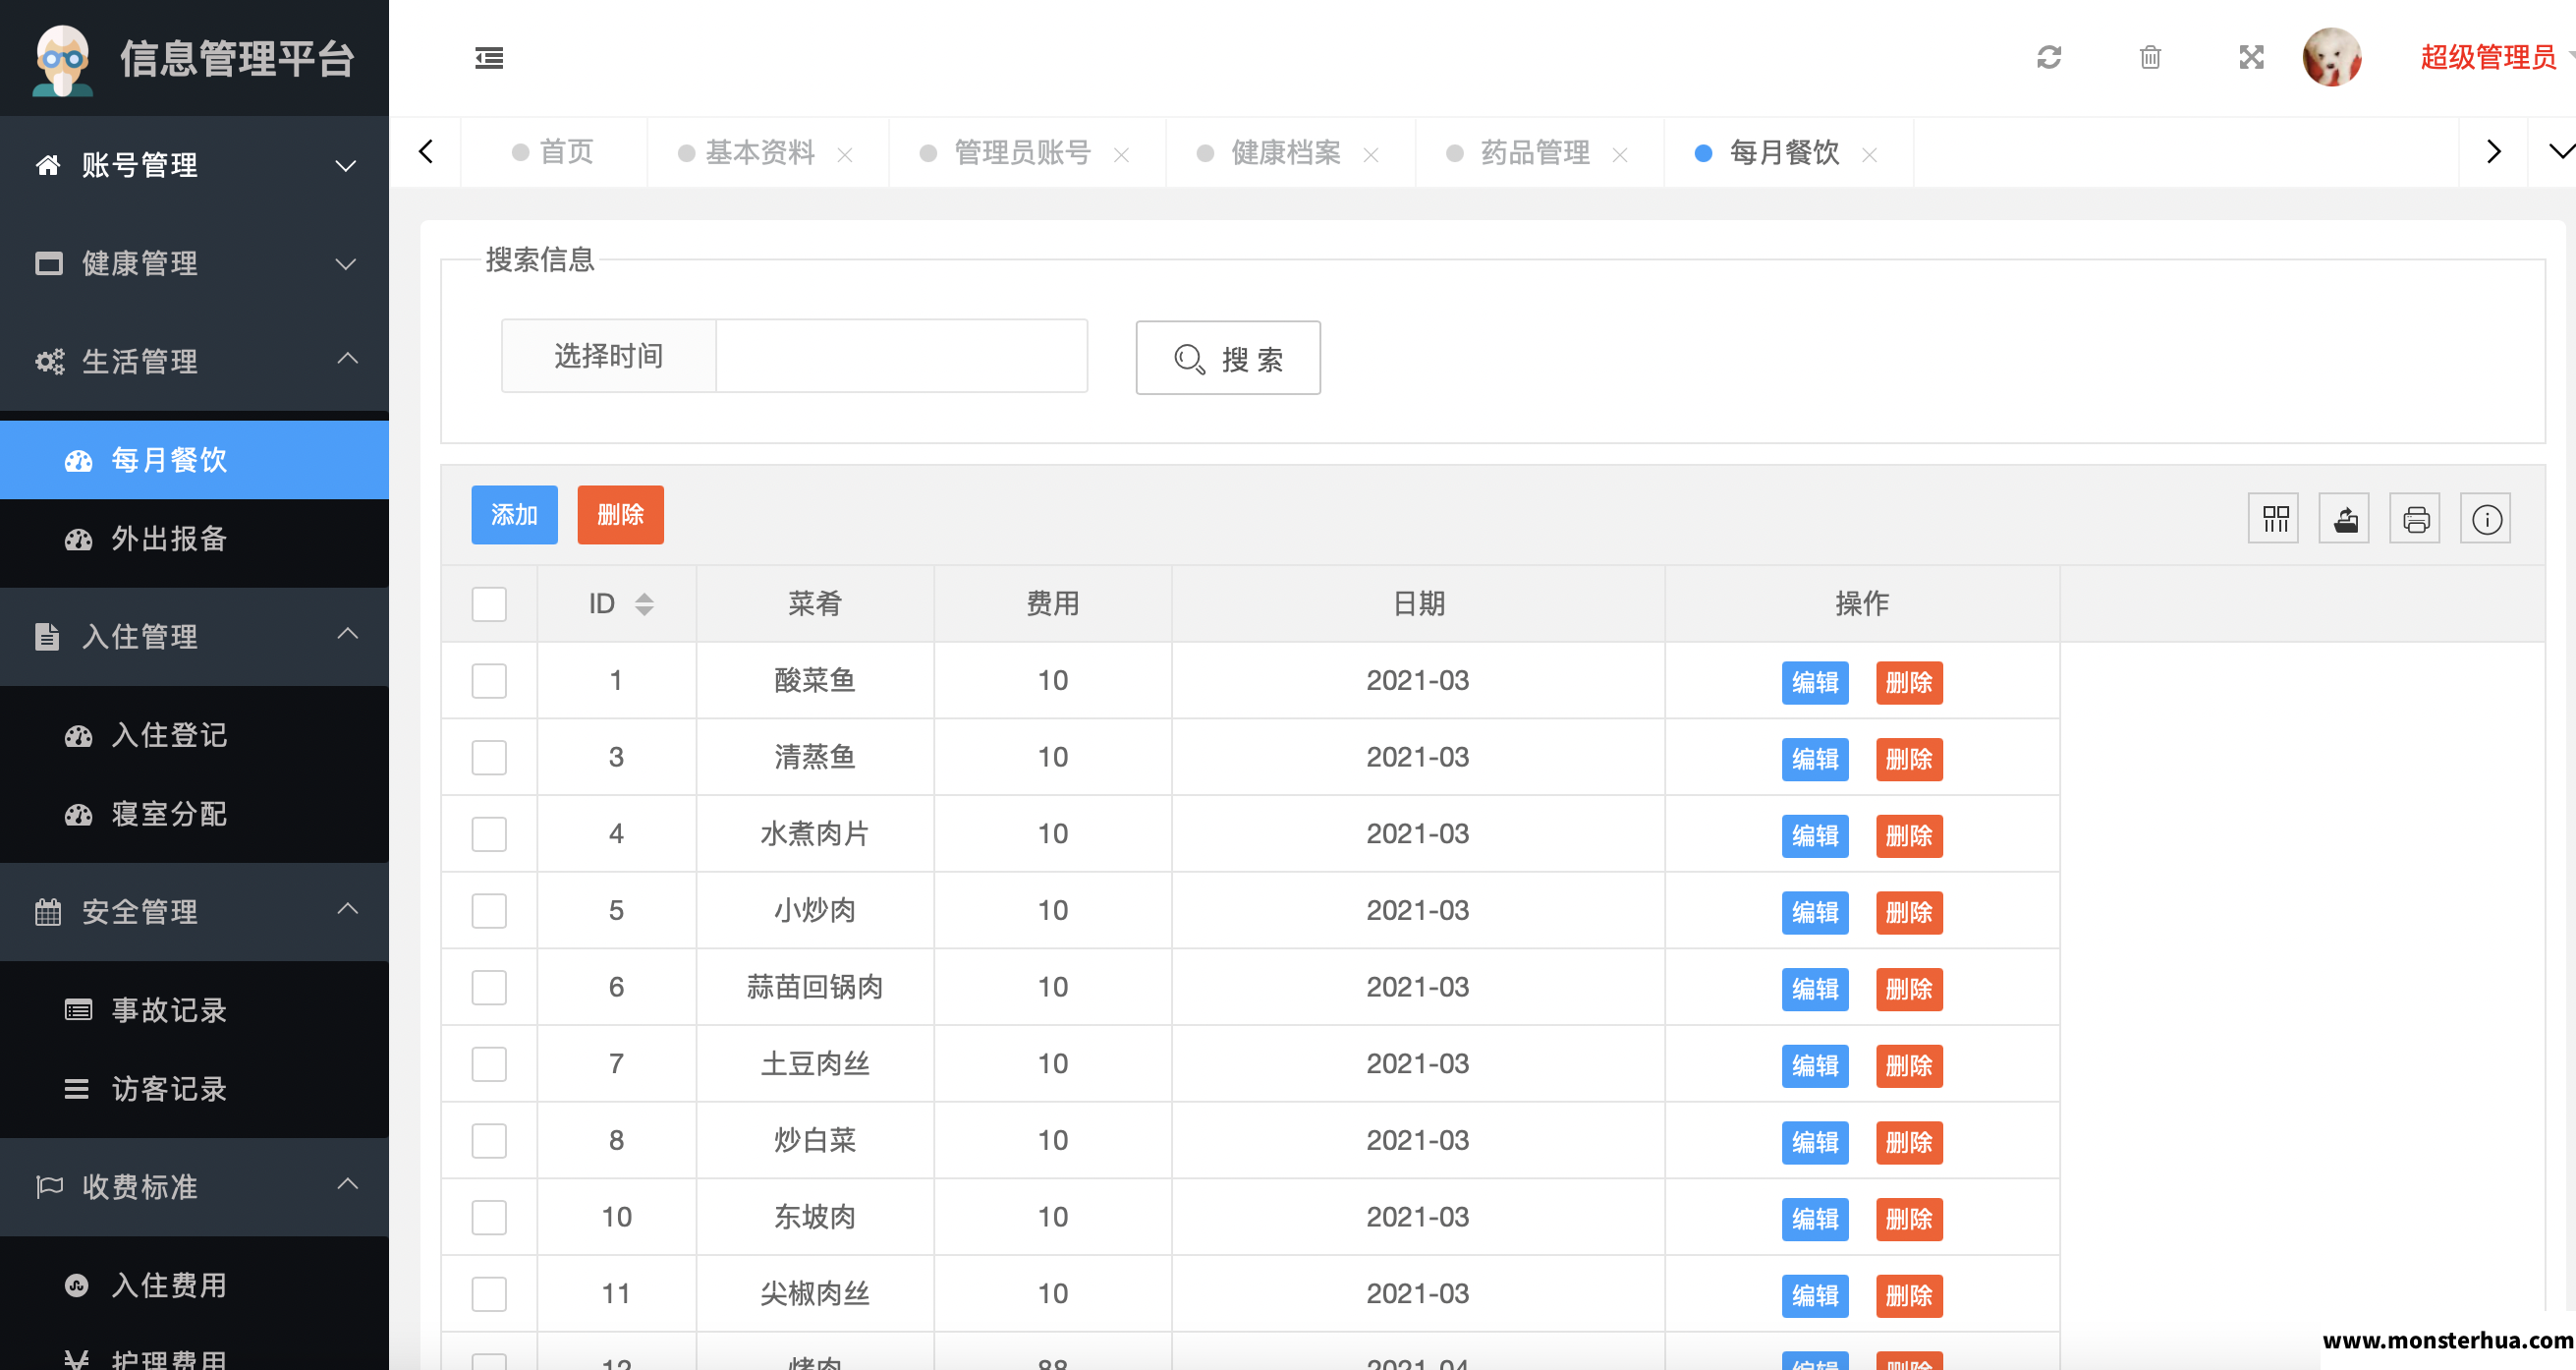This screenshot has width=2576, height=1370.
Task: Sort the table by the ID column arrows
Action: [645, 604]
